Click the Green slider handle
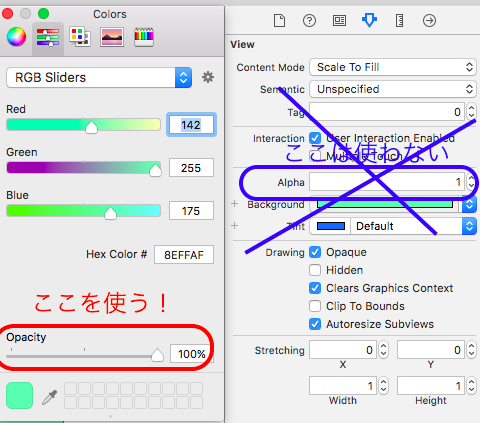Screen dimensions: 480x423 click(155, 170)
